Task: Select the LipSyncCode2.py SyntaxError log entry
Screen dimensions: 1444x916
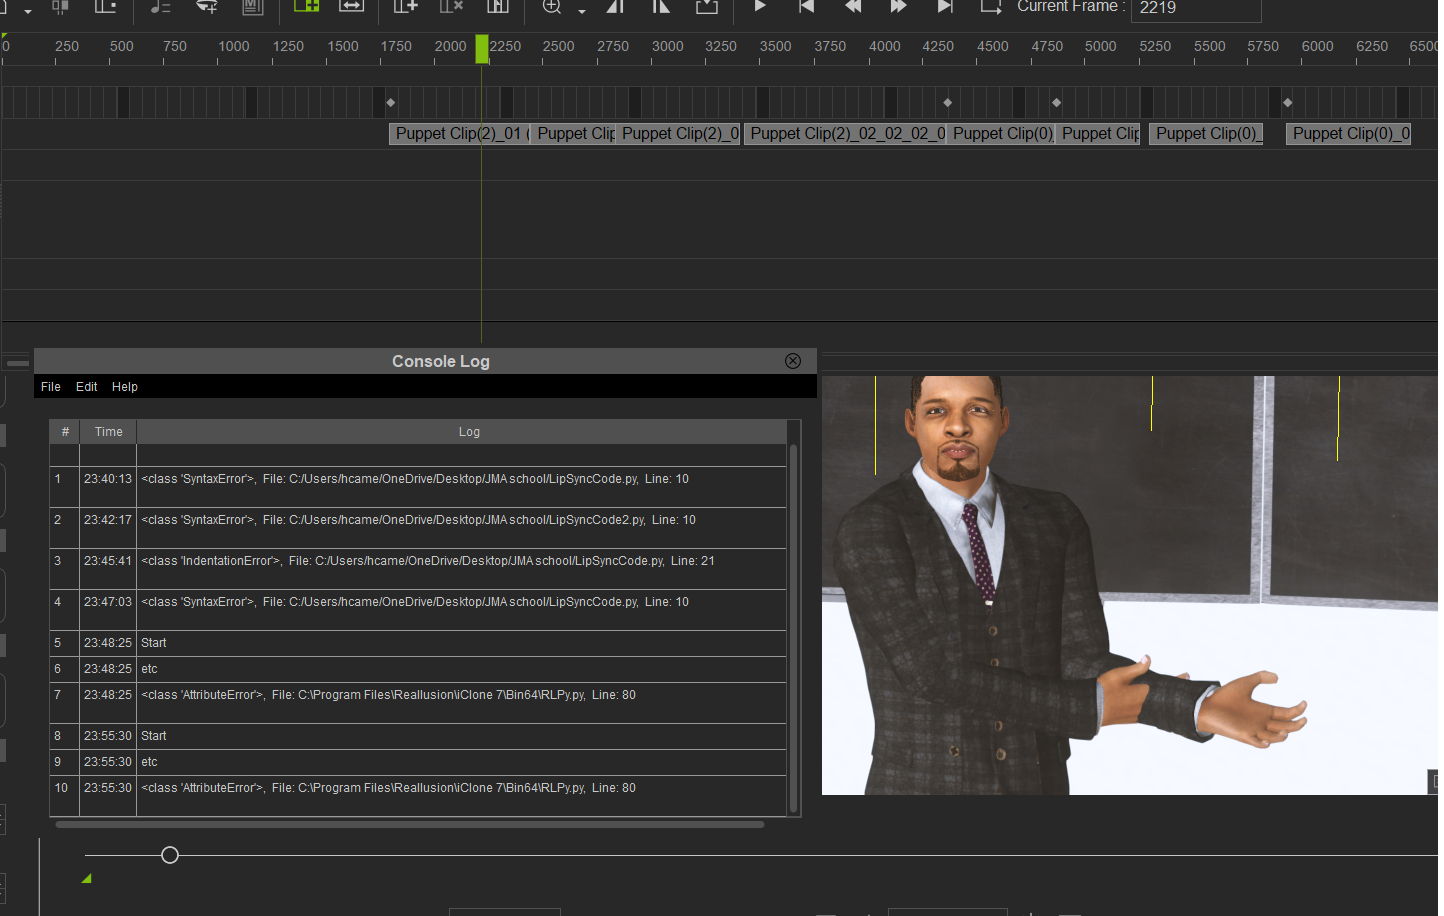Action: 418,528
